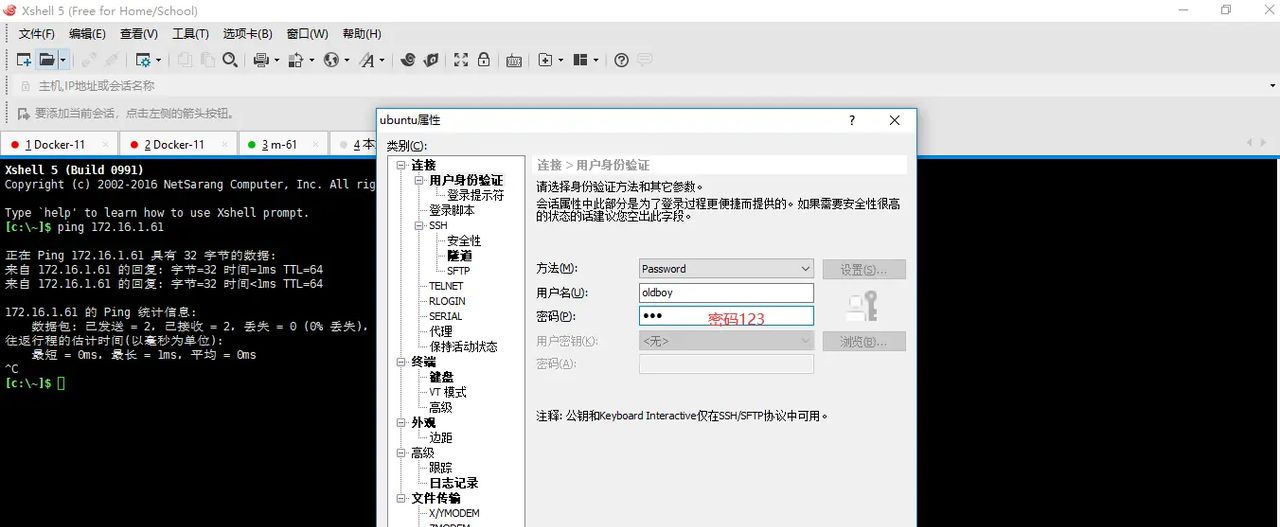1280x527 pixels.
Task: Collapse the SSH tree node
Action: (420, 225)
